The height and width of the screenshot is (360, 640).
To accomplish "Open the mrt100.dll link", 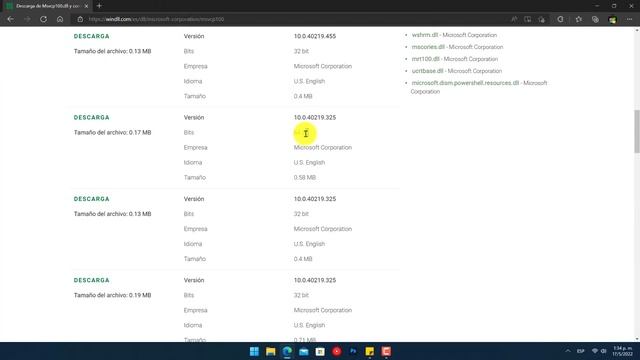I will 426,59.
